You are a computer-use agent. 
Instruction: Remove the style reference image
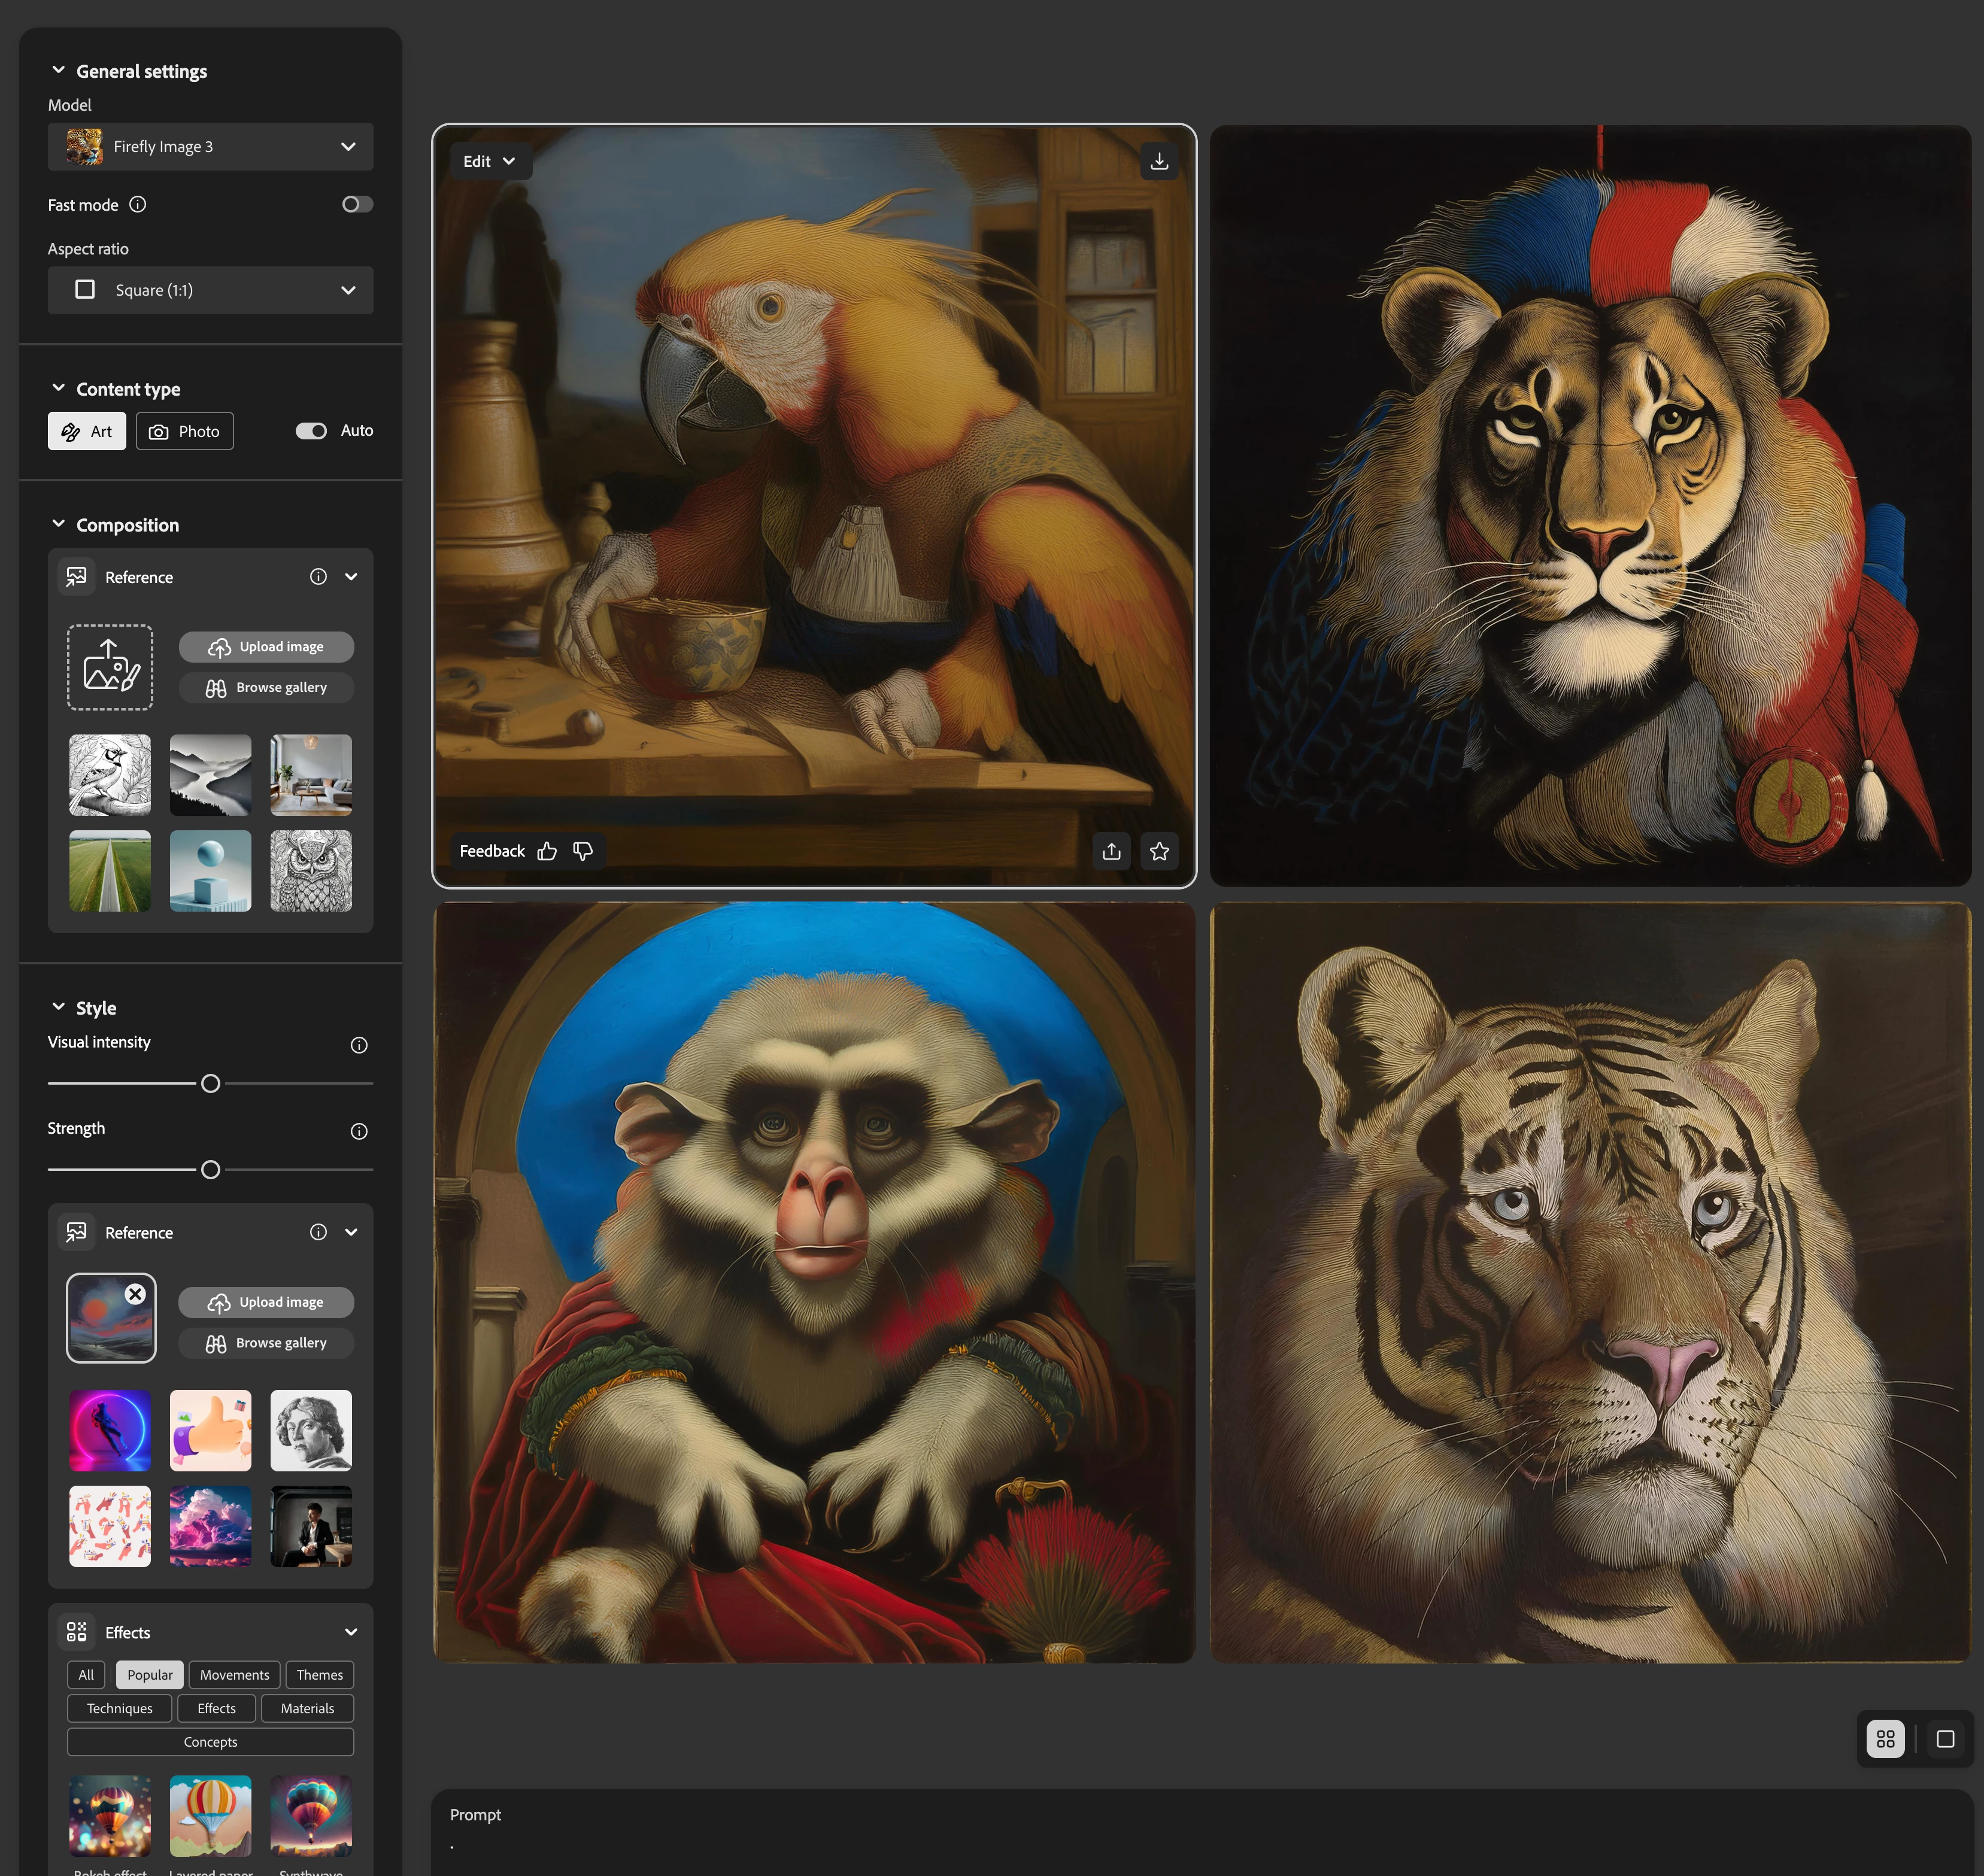(x=136, y=1294)
